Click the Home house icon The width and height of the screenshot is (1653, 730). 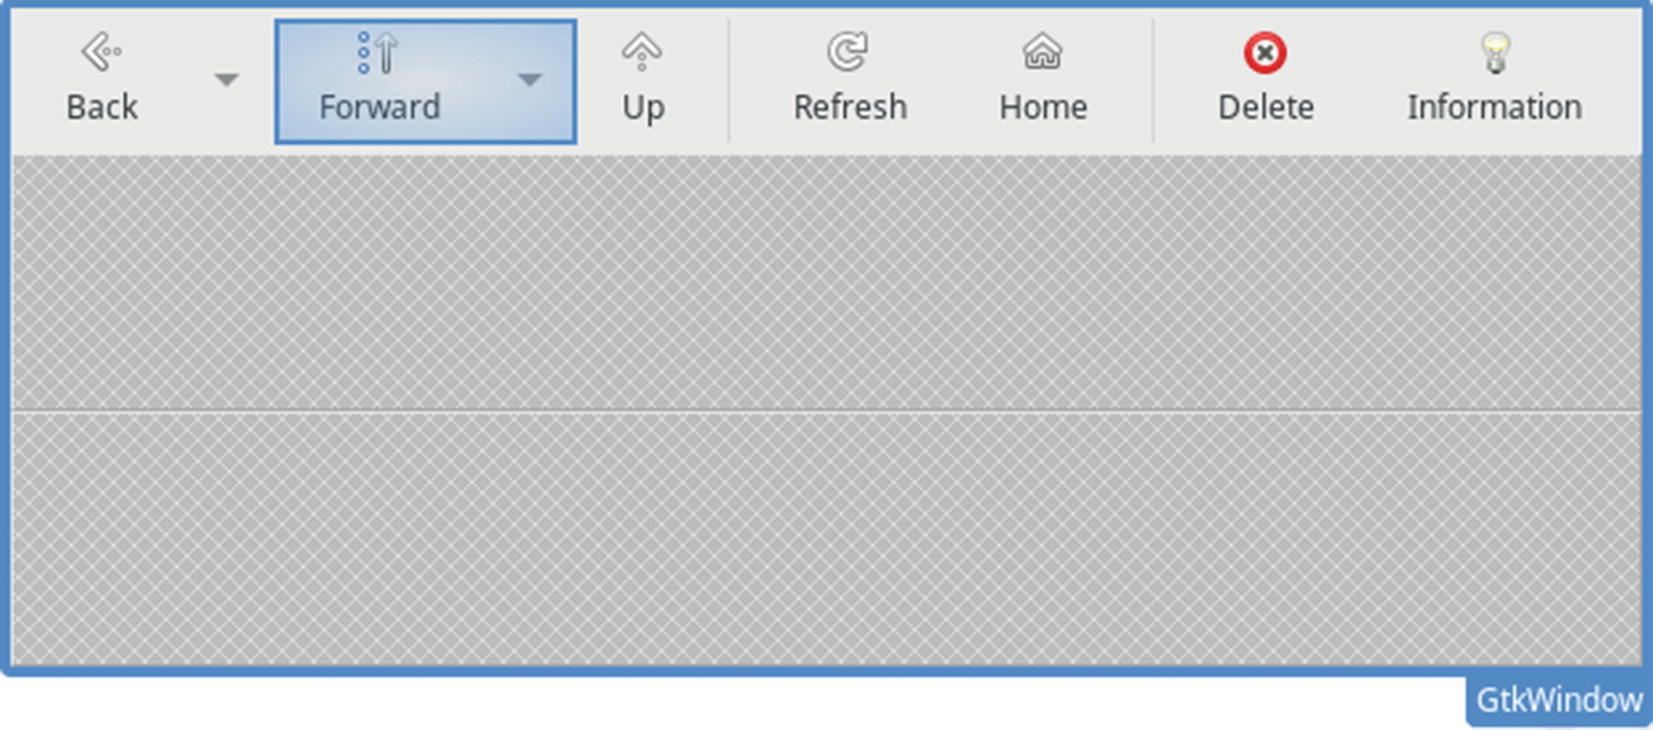(x=1042, y=52)
